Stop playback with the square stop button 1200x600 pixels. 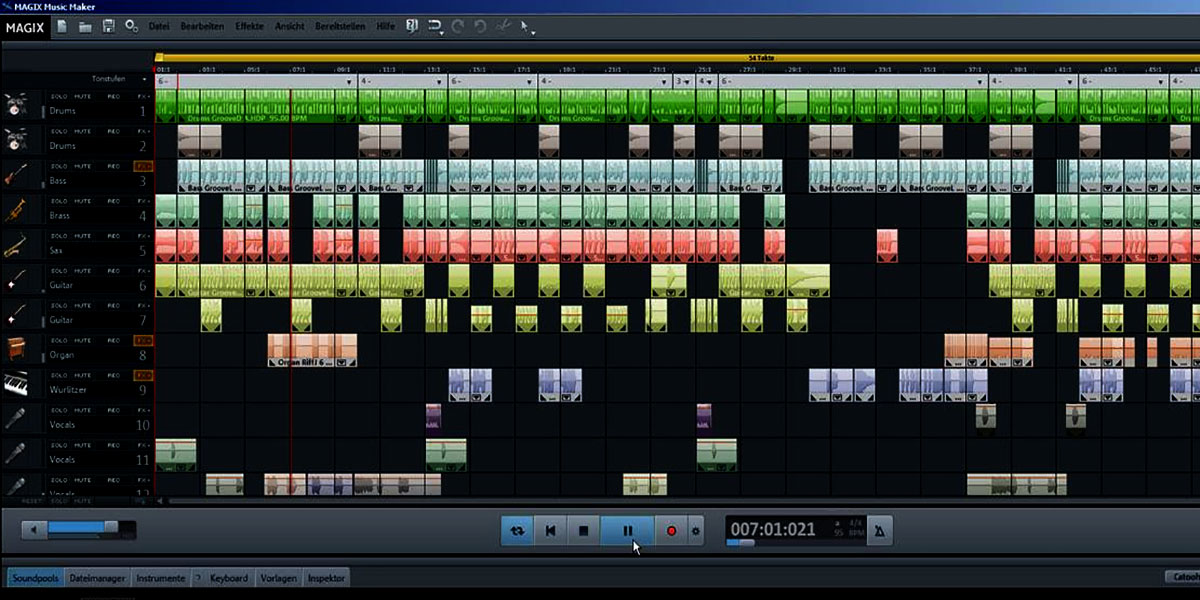point(583,531)
